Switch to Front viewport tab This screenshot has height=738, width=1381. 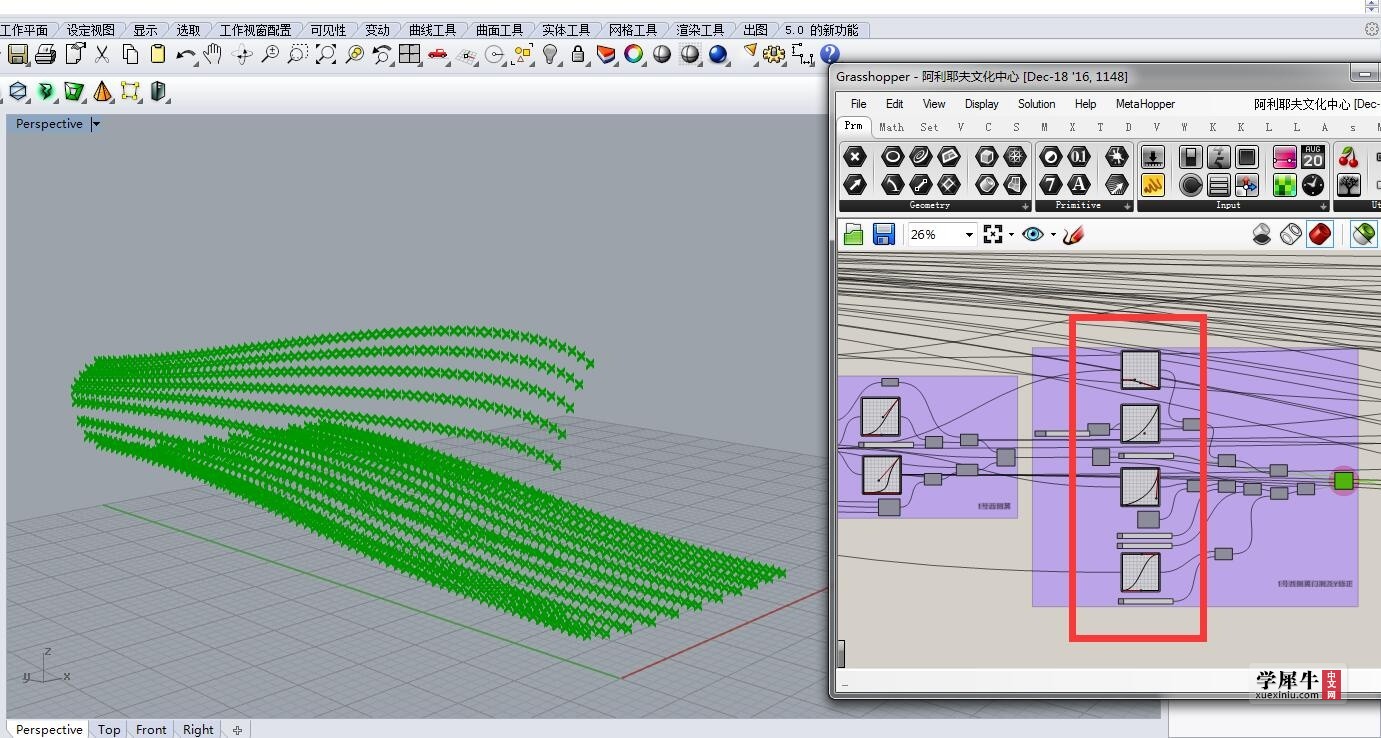click(151, 729)
